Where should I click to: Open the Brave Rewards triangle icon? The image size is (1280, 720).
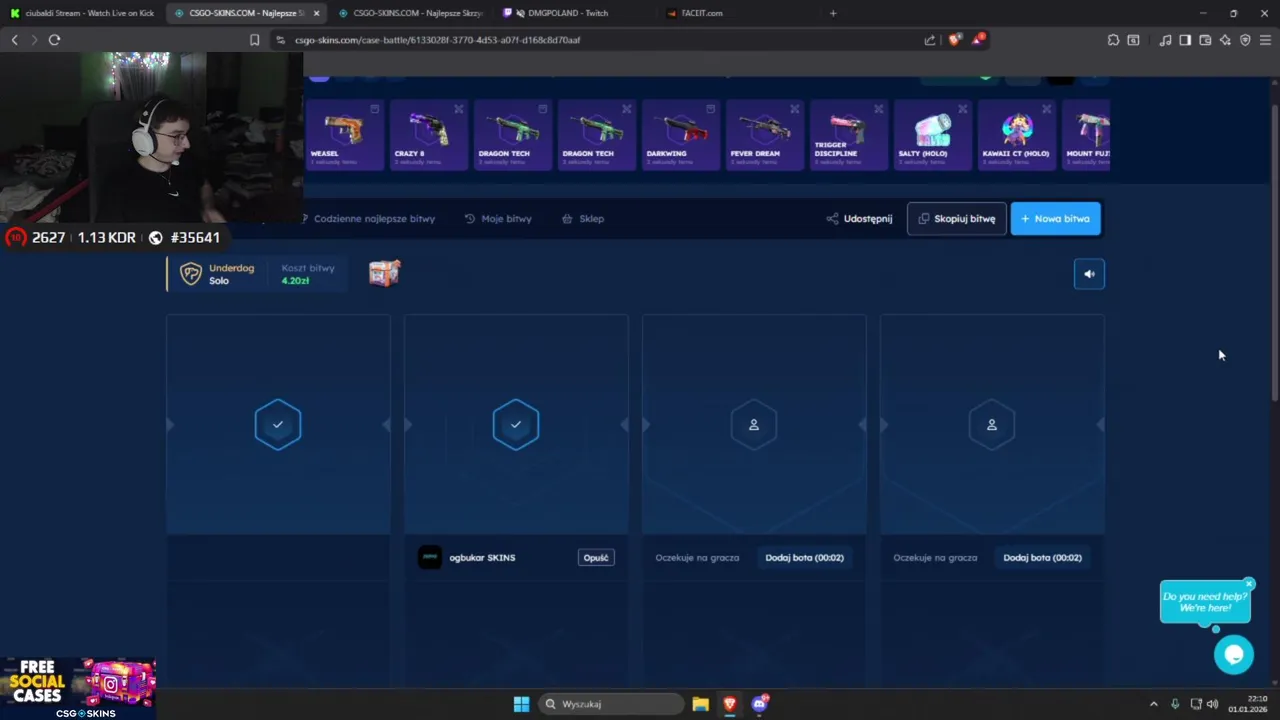coord(977,40)
